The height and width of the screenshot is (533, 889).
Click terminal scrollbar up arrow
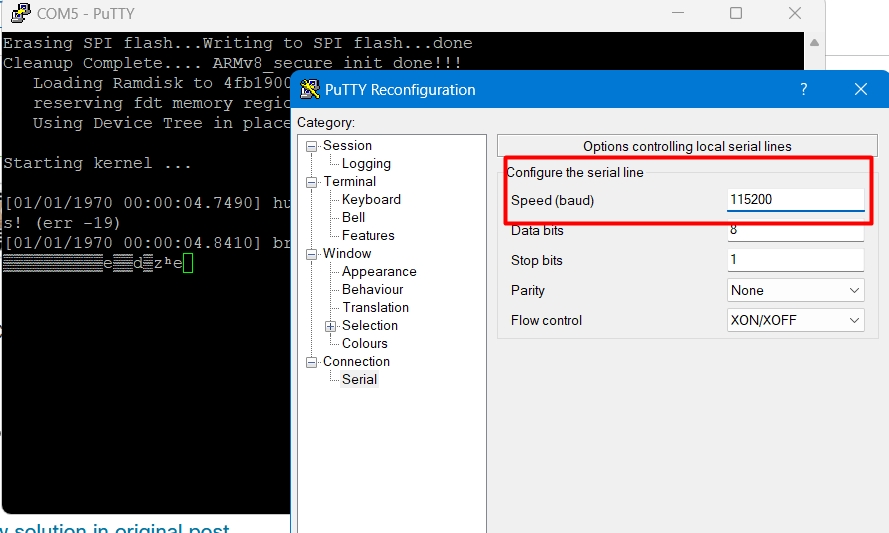(x=815, y=43)
